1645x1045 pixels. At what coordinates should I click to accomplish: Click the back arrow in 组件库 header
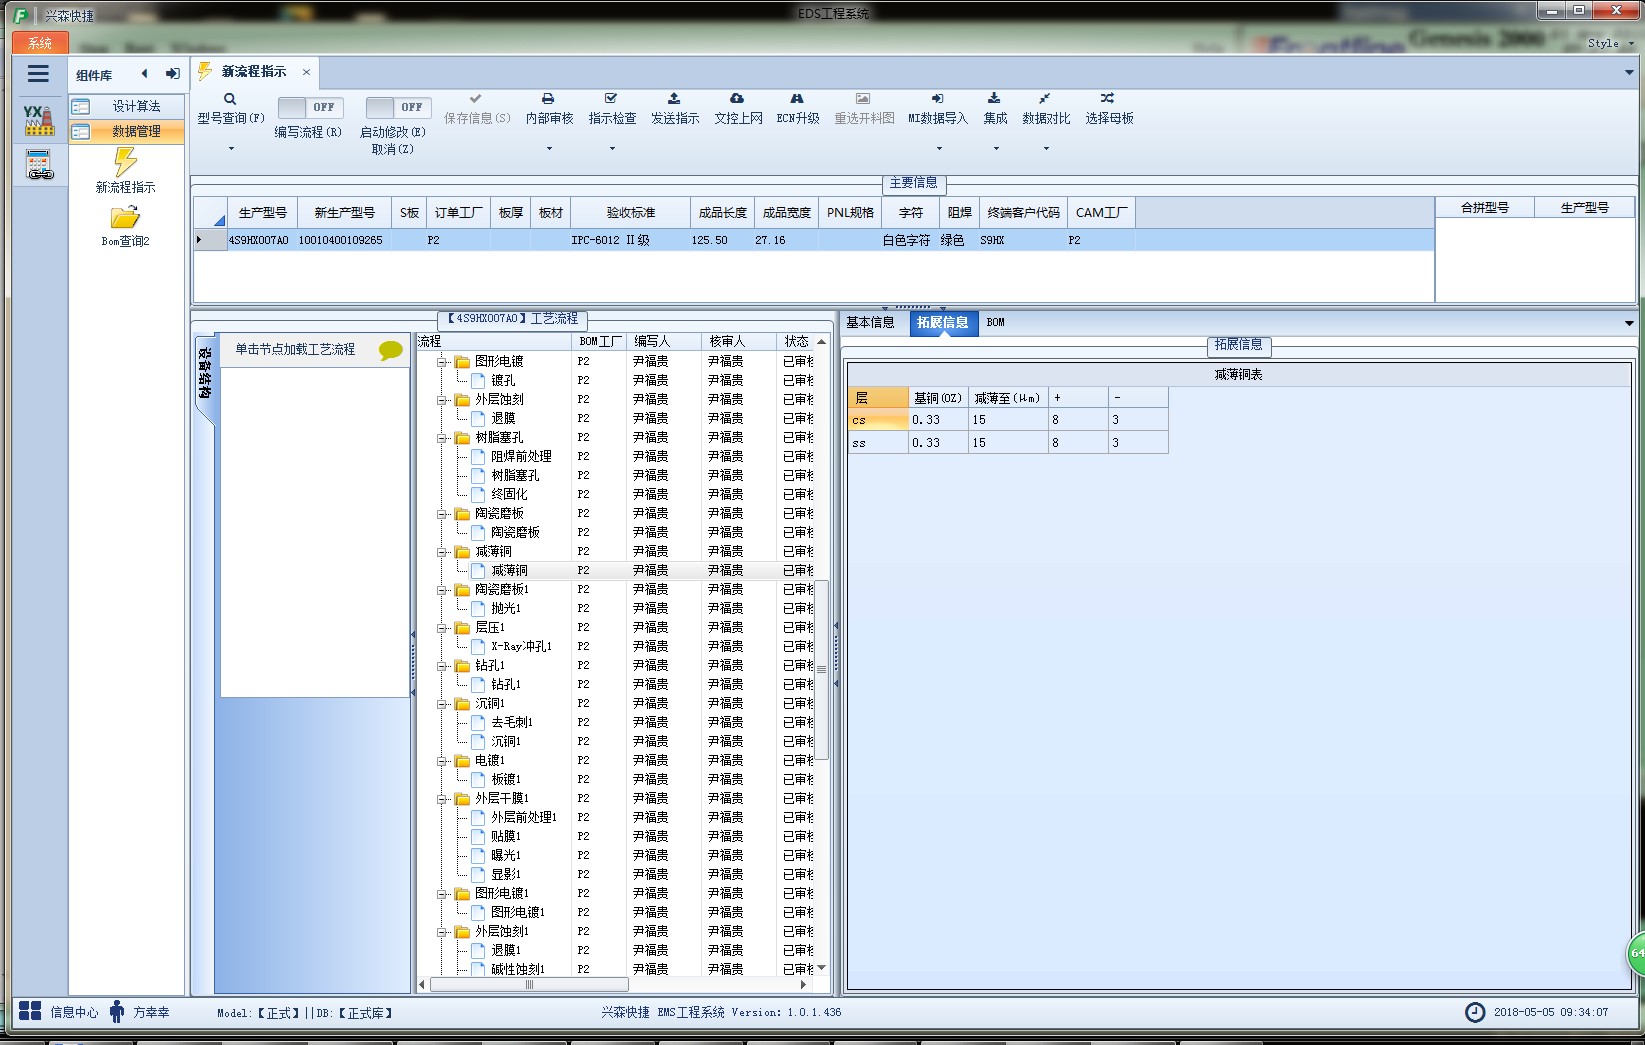(145, 74)
